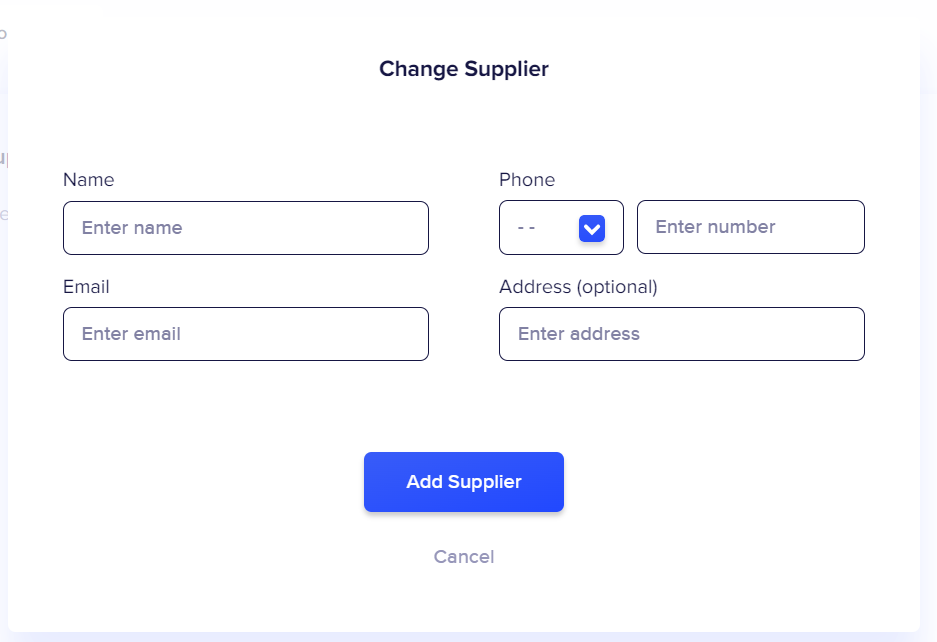The image size is (937, 642).
Task: Click the "Enter number" placeholder text
Action: pyautogui.click(x=715, y=227)
